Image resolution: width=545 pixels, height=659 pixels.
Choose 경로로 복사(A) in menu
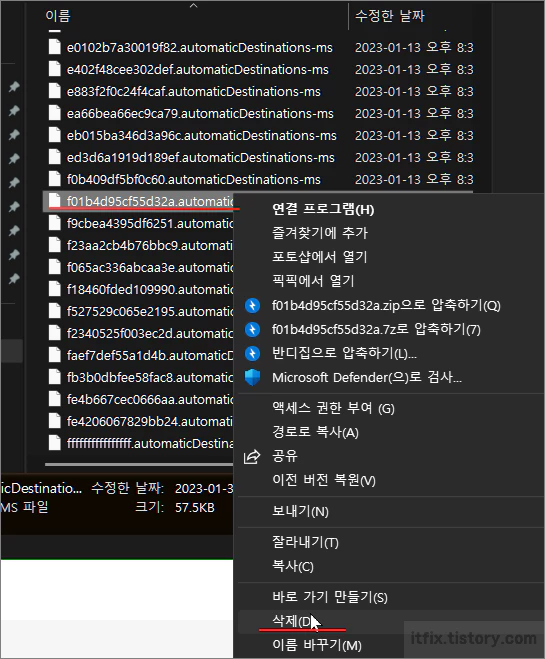pos(315,432)
